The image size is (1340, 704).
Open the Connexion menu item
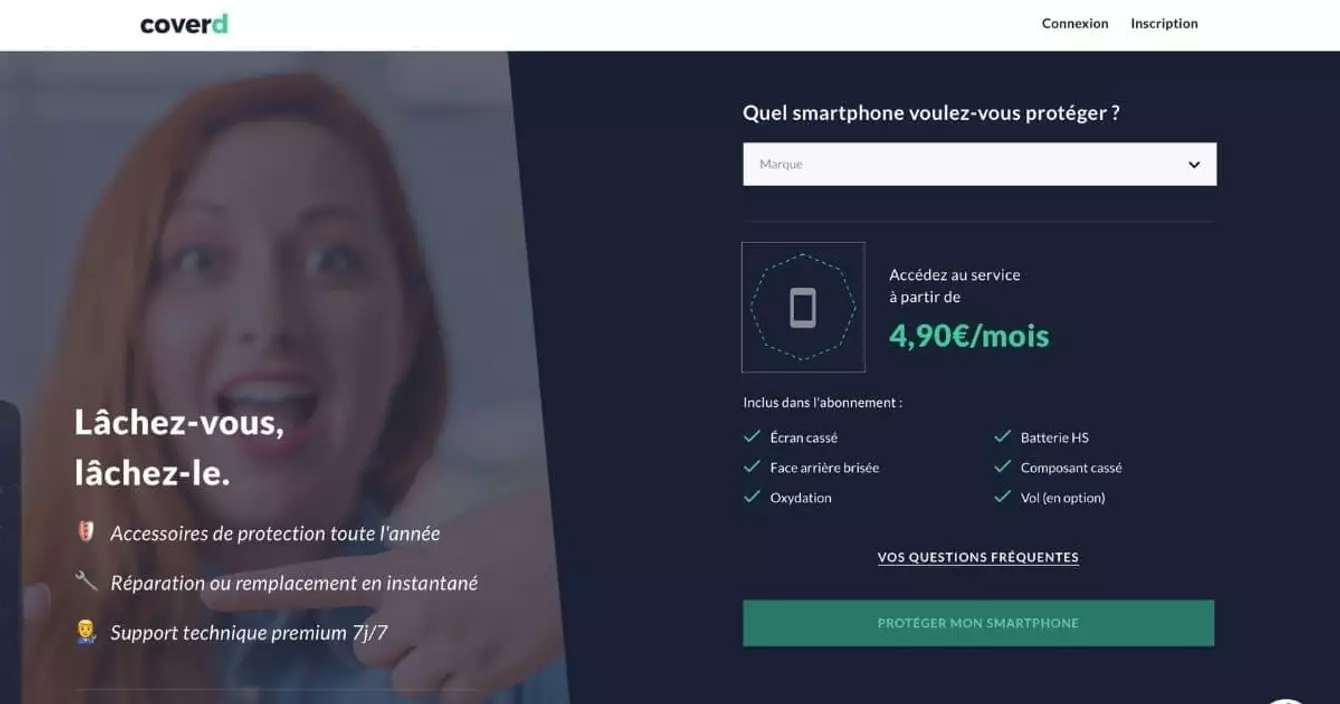tap(1075, 24)
